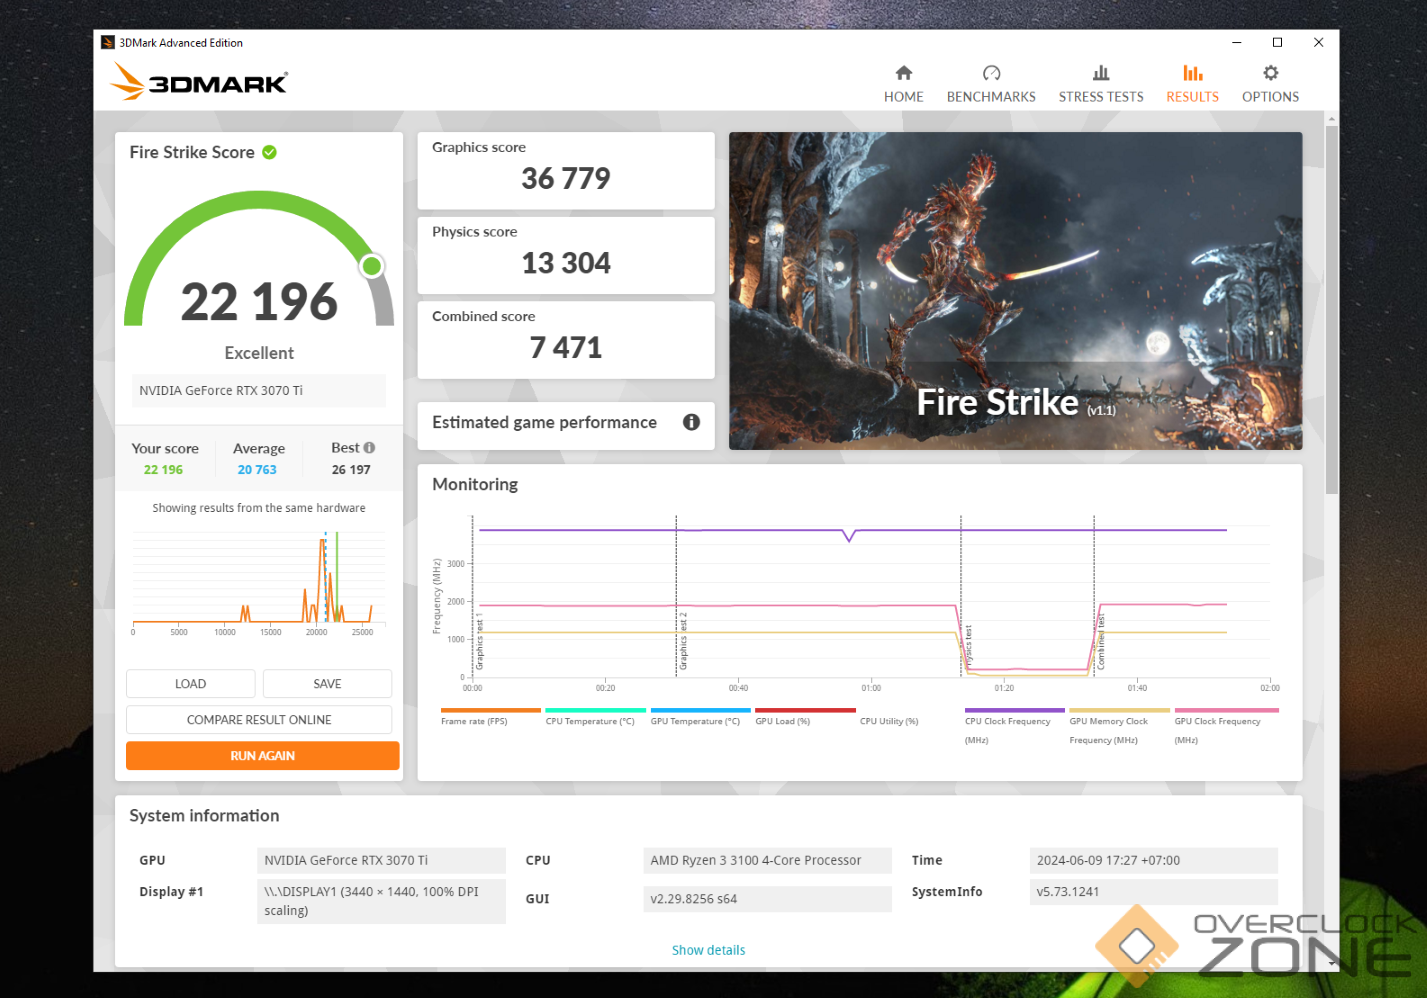Go to the Home icon in navigation
This screenshot has height=998, width=1427.
(903, 73)
